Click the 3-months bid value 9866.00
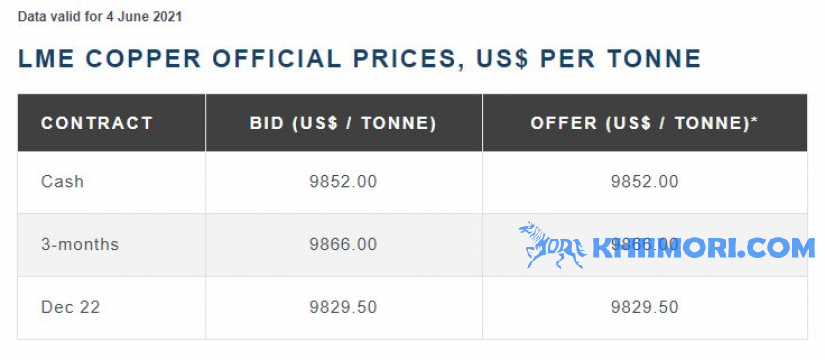825x360 pixels. 343,245
